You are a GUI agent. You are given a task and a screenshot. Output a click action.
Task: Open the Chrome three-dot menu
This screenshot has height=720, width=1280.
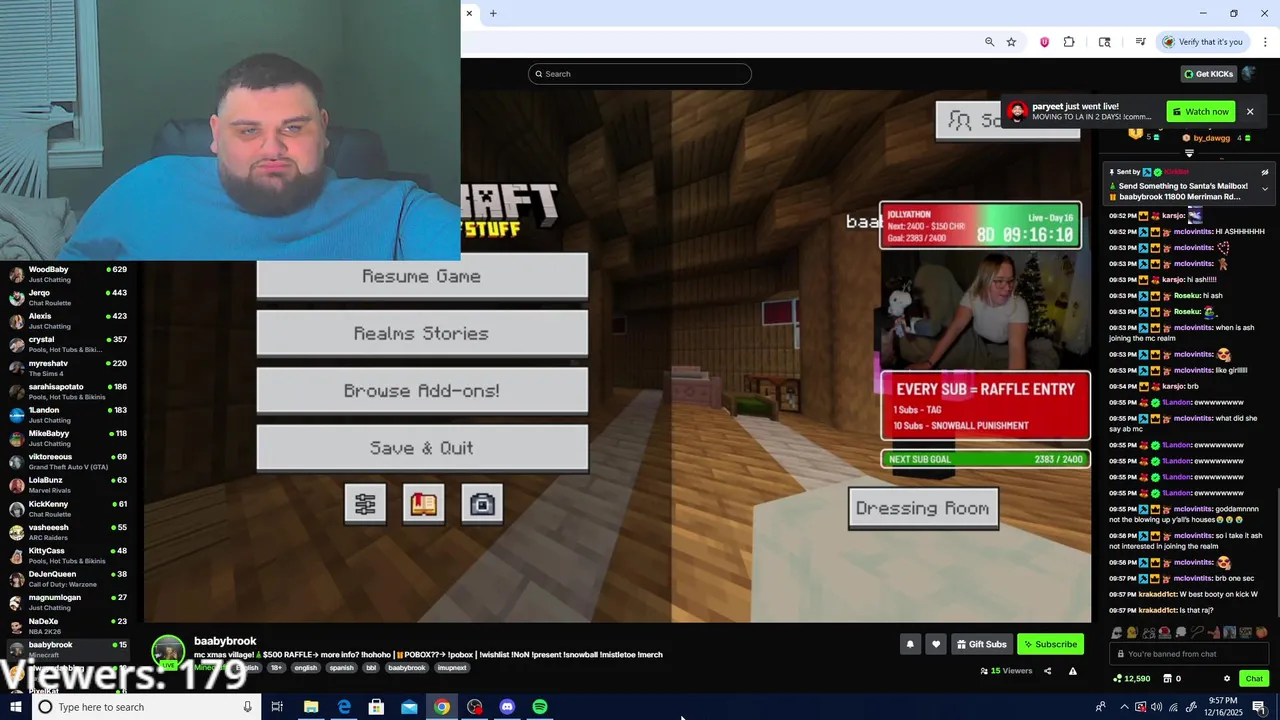[1266, 42]
